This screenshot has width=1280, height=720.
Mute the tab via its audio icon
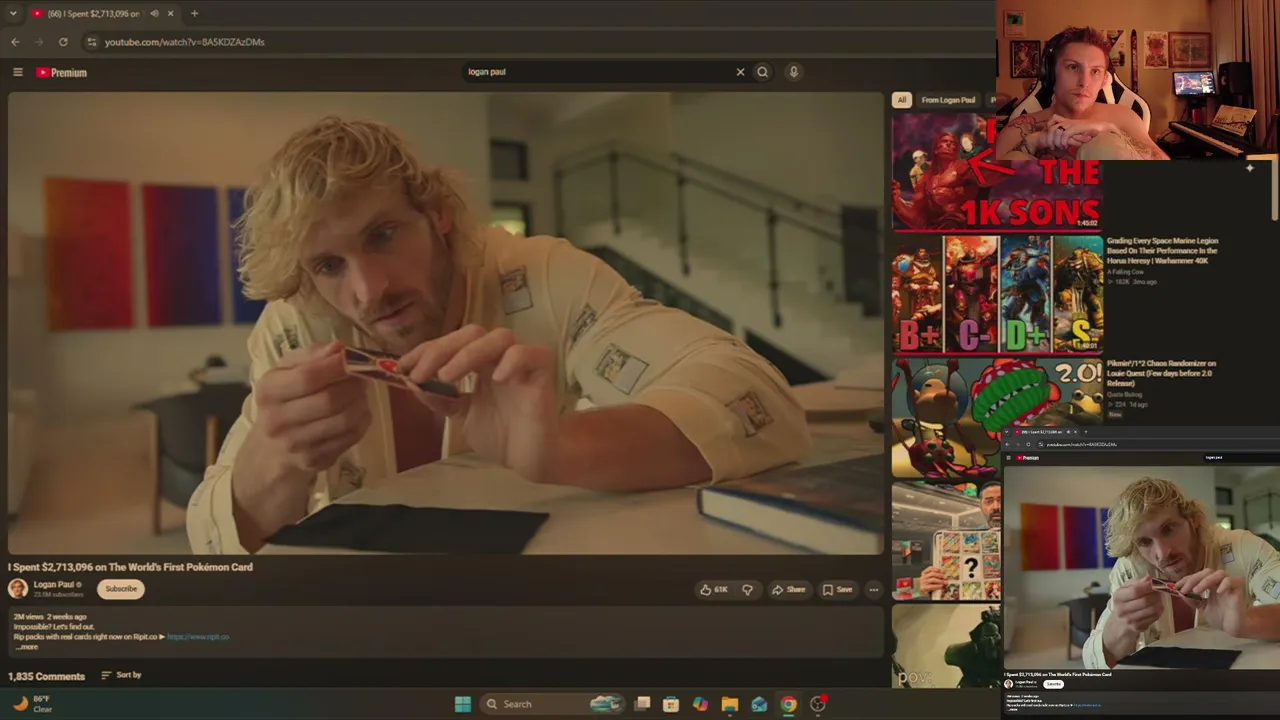[154, 13]
